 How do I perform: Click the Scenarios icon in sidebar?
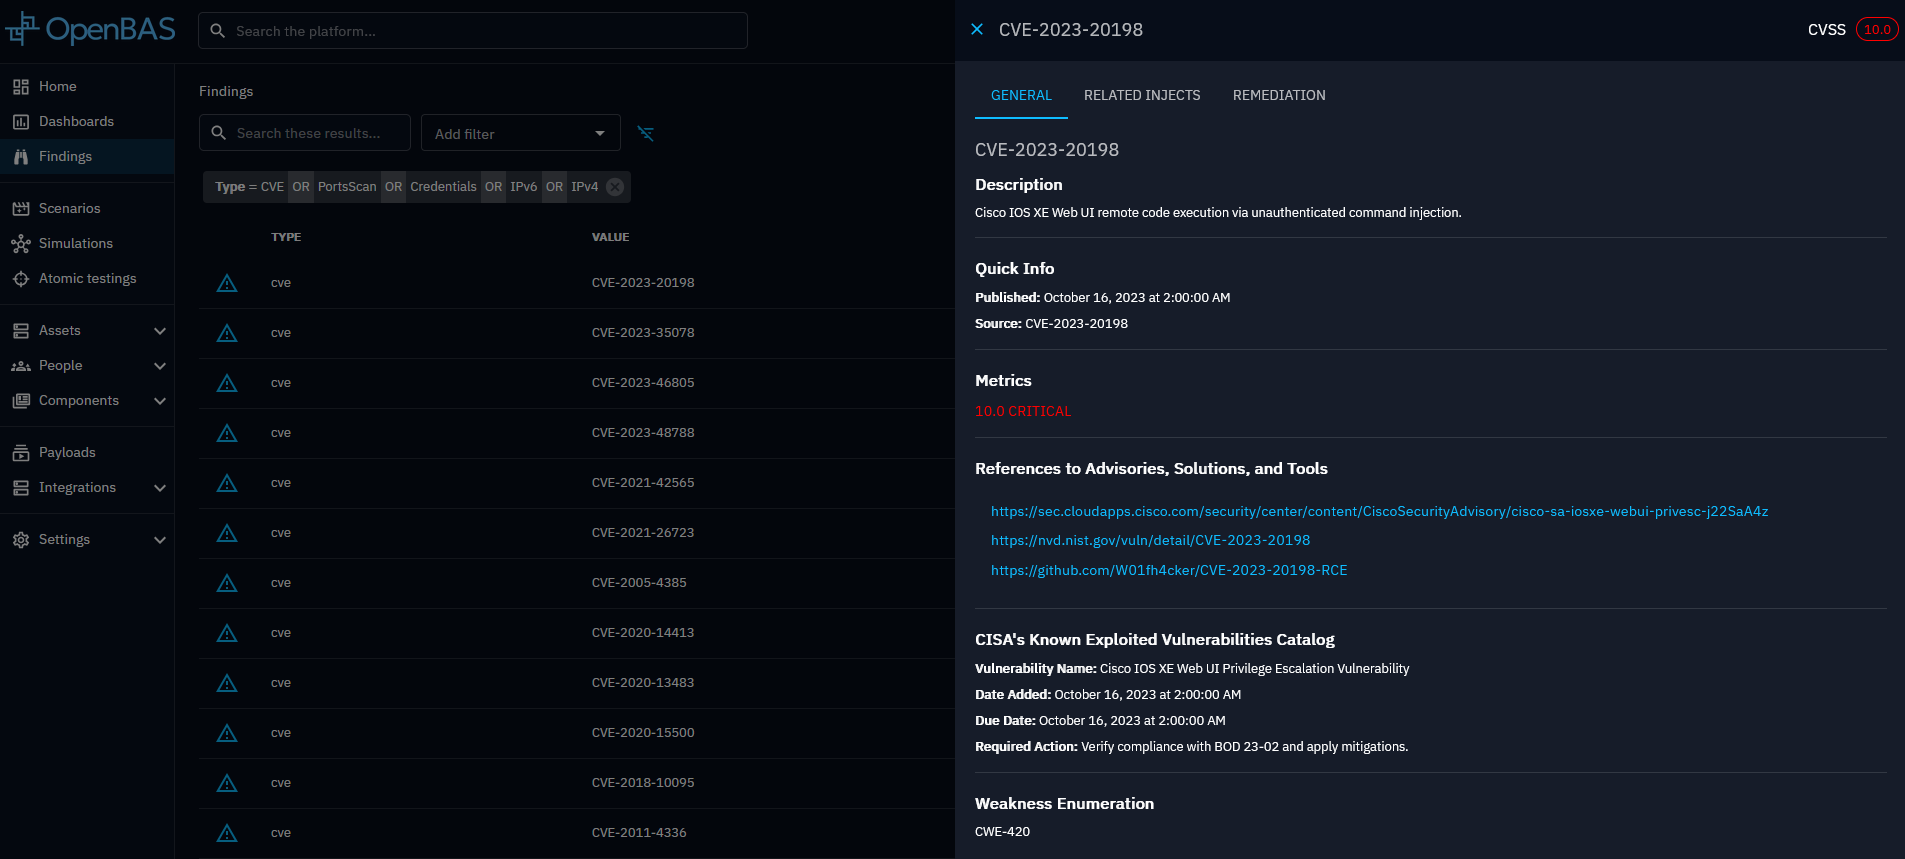coord(20,209)
